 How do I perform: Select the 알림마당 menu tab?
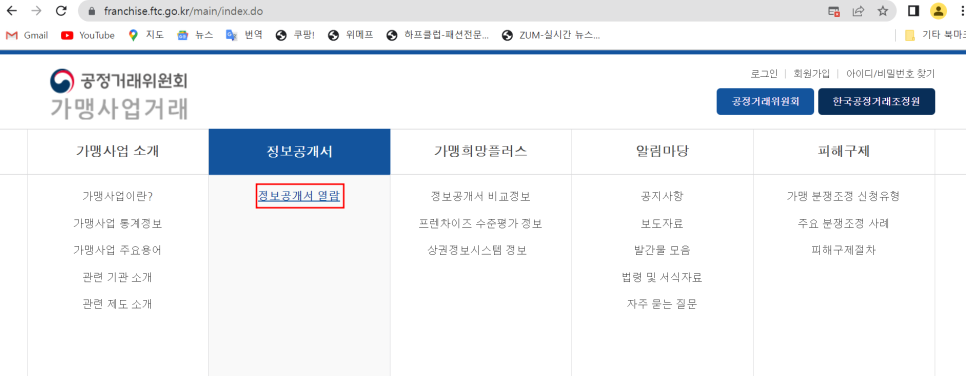(x=662, y=152)
